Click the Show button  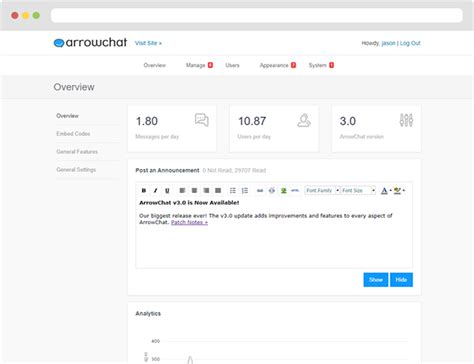tap(376, 280)
